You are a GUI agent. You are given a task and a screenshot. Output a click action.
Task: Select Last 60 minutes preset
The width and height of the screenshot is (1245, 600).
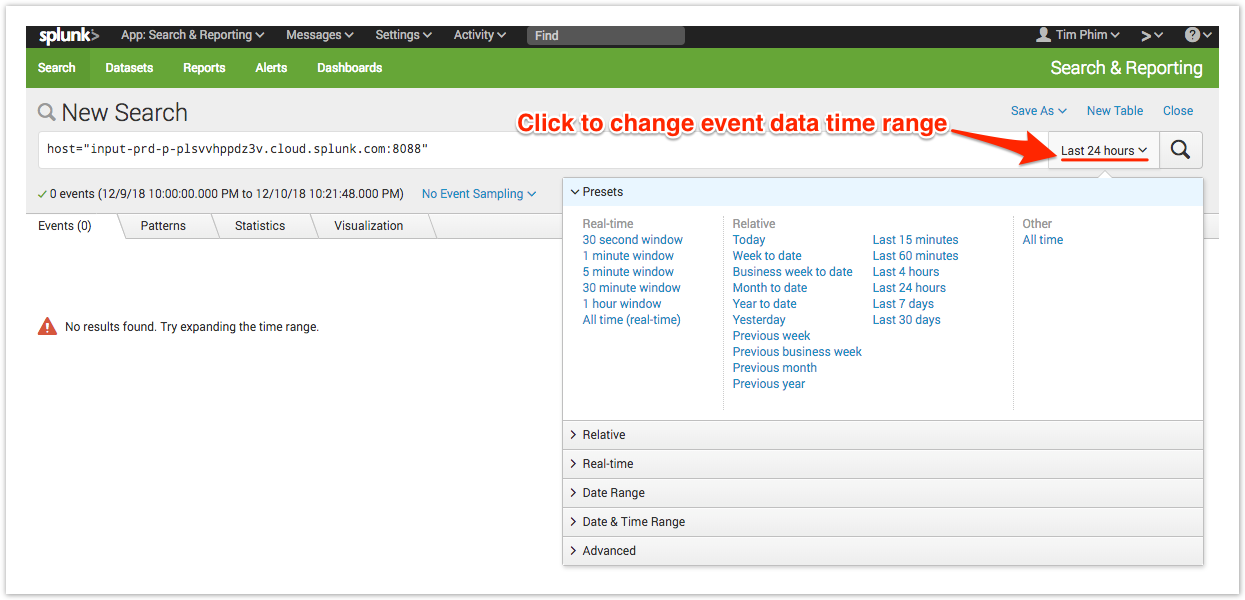click(915, 256)
